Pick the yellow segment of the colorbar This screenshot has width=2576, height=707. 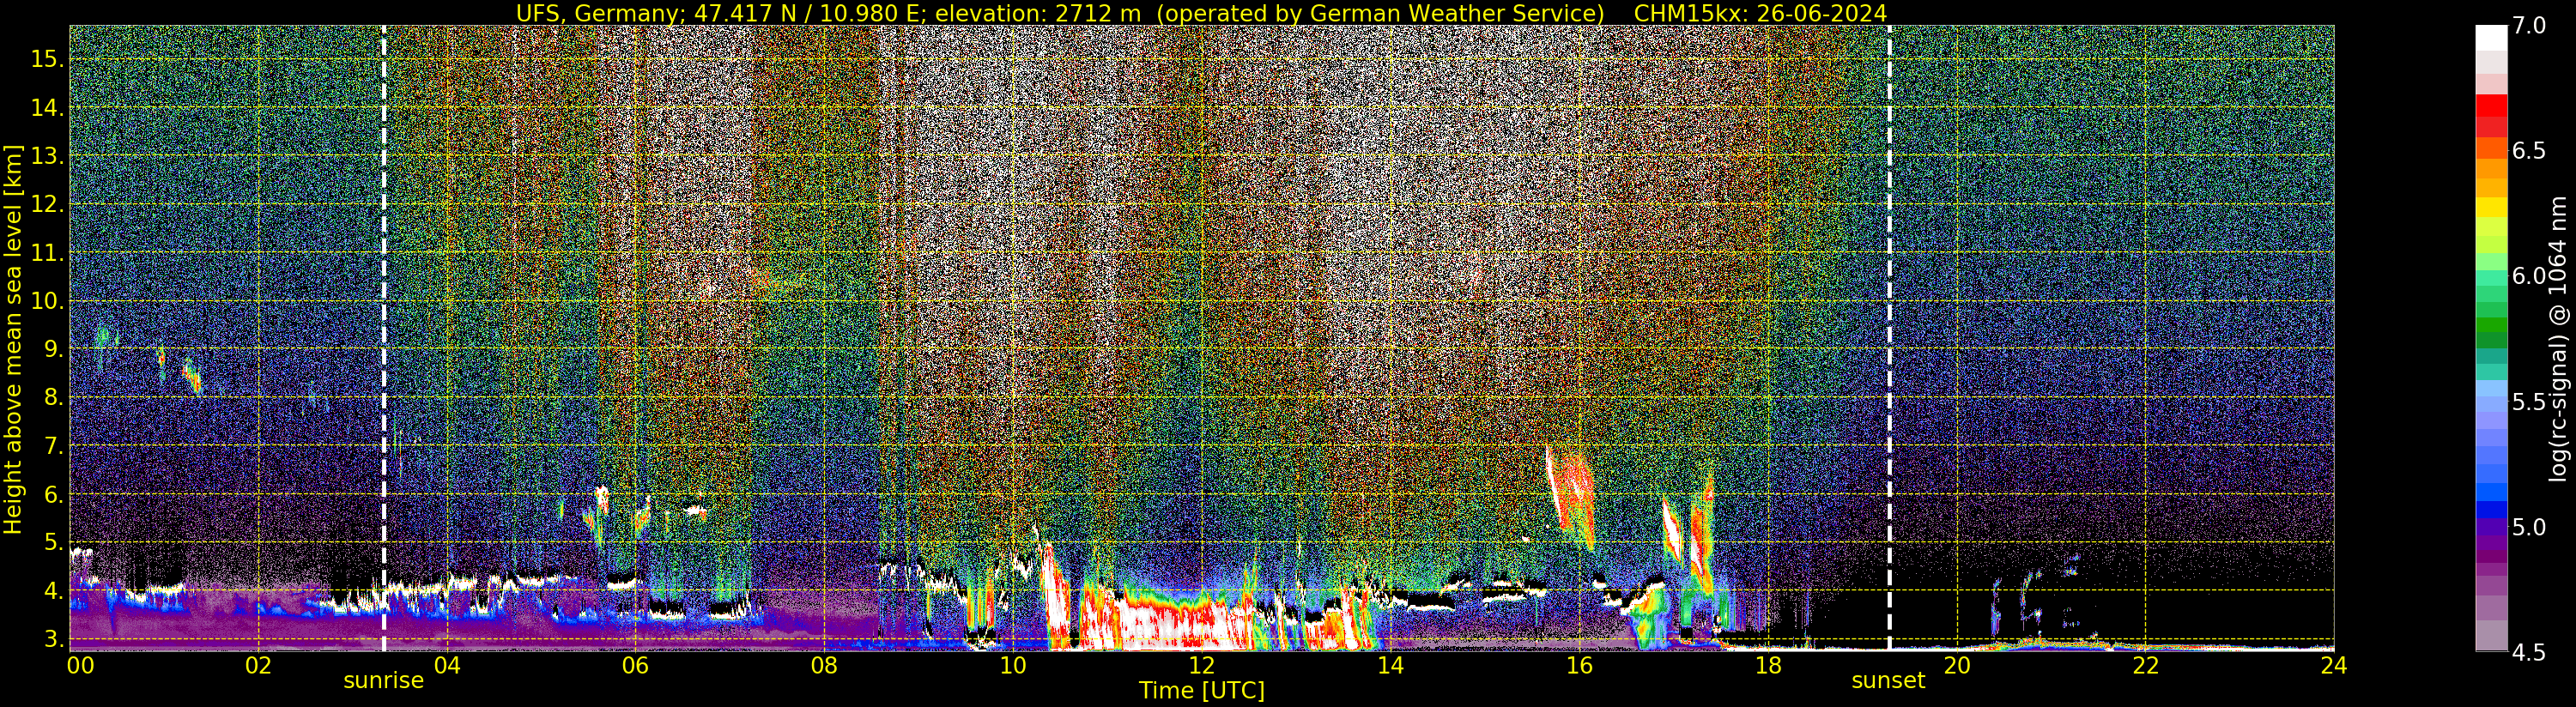coord(2491,208)
